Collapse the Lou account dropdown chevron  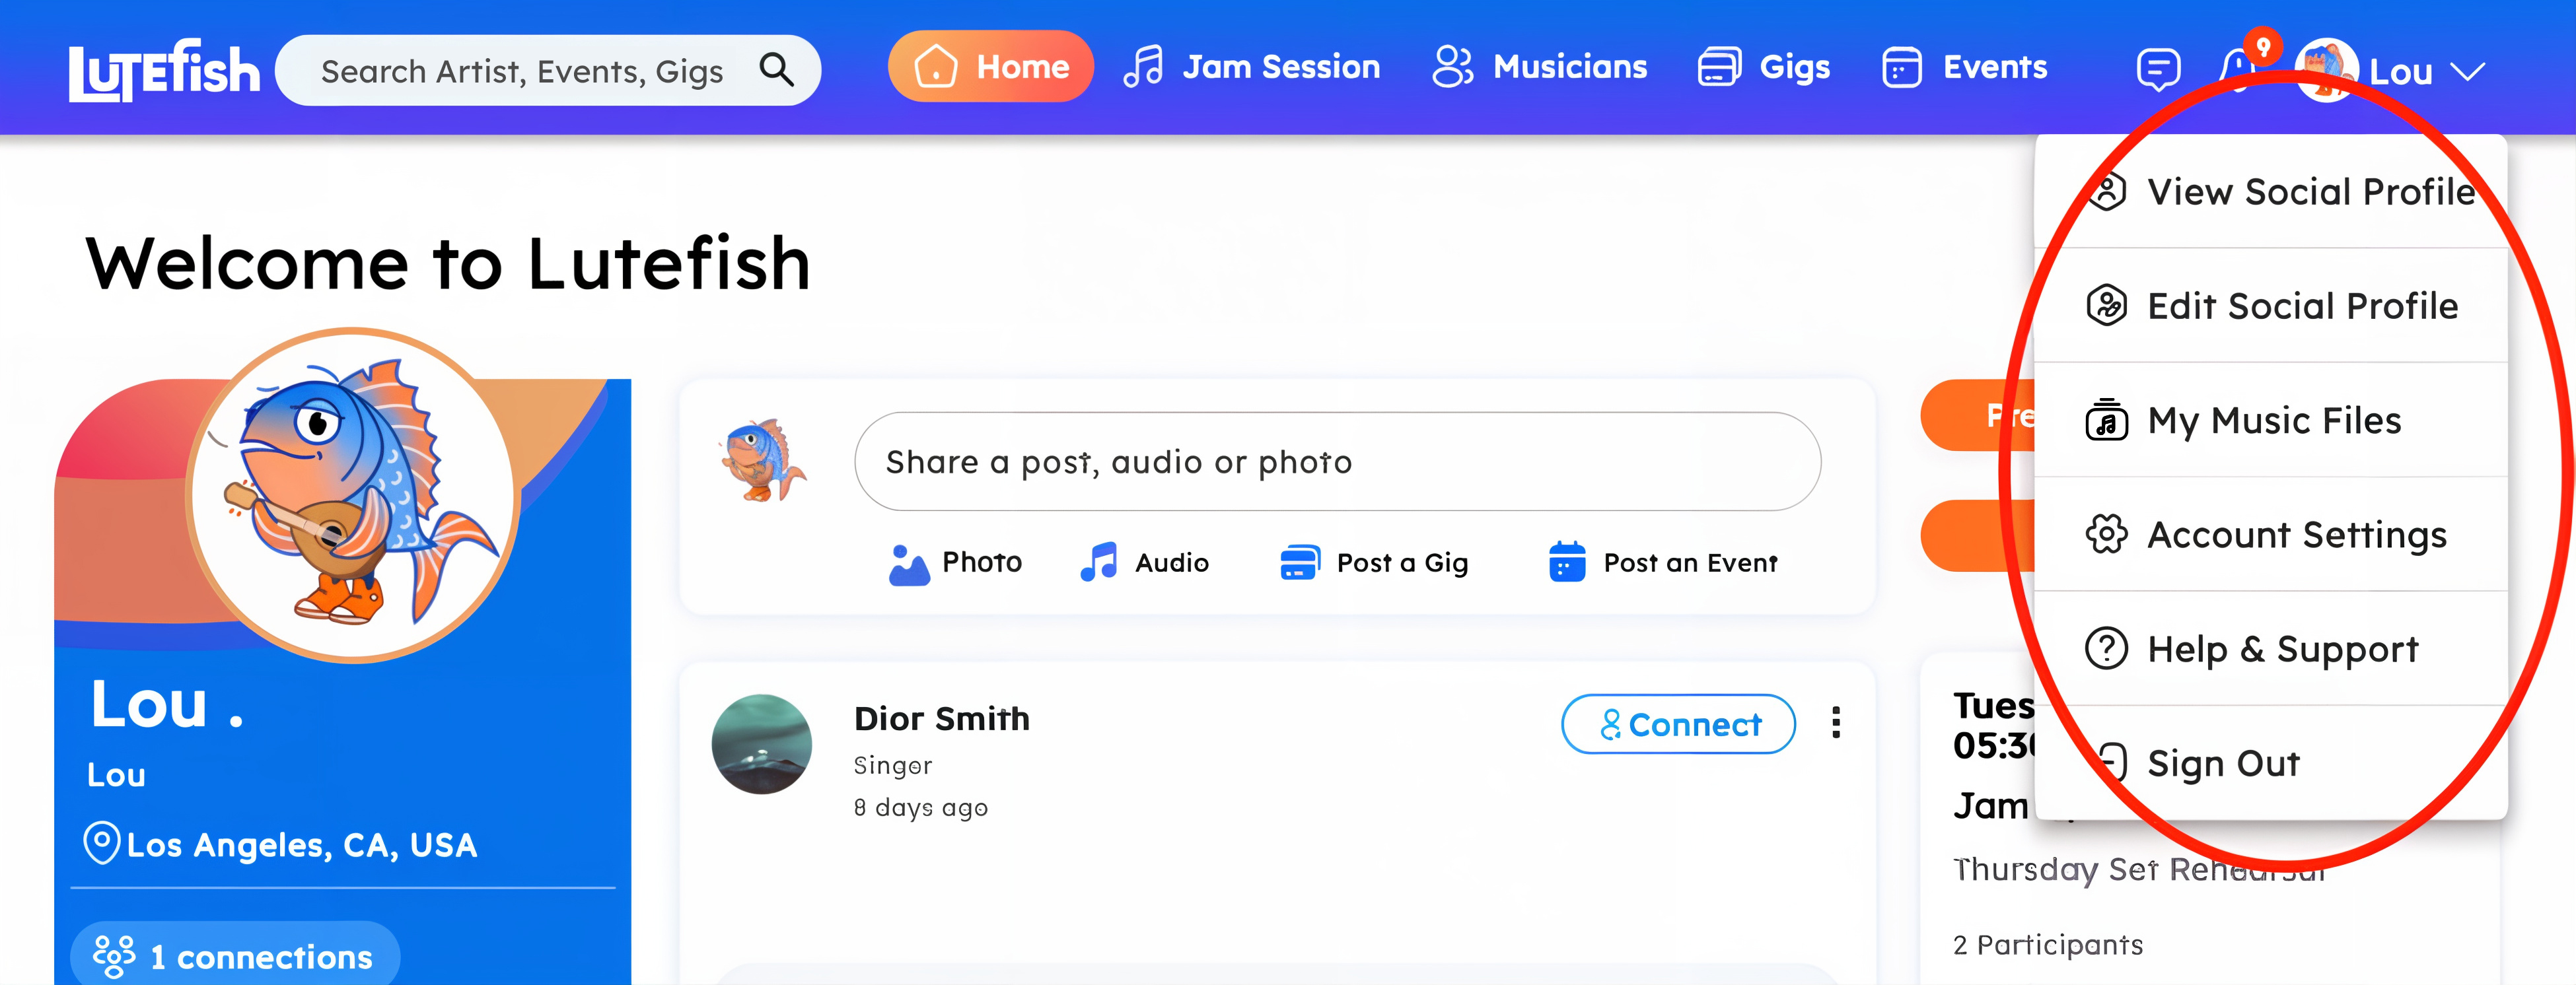(2467, 72)
